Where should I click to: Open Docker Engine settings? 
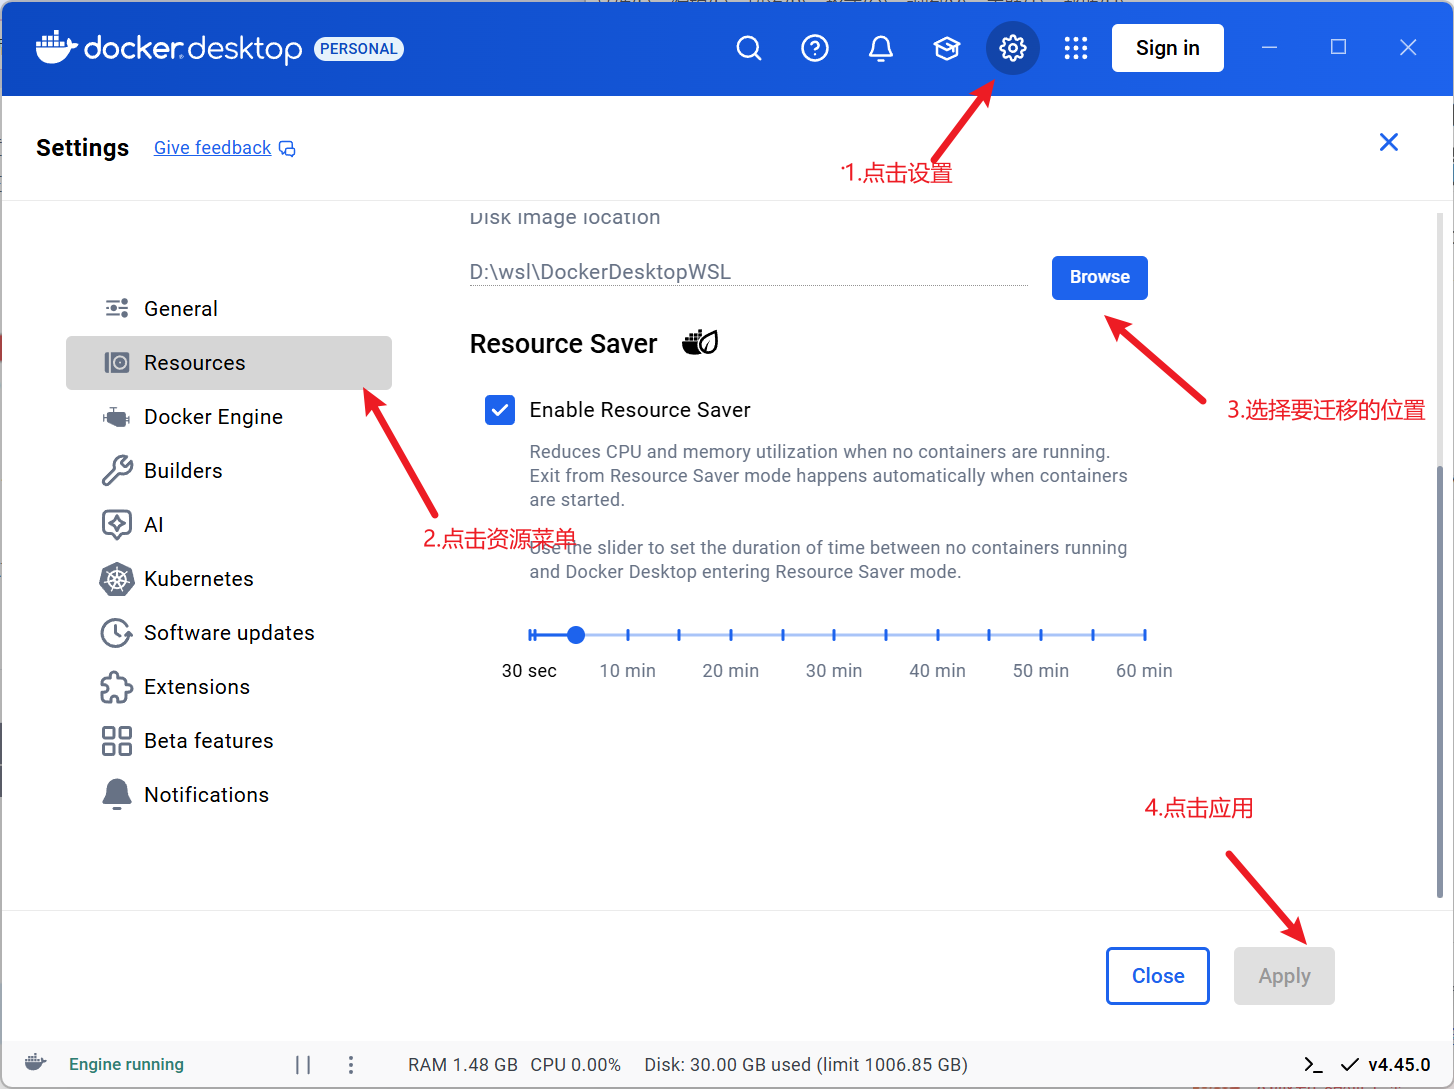229,417
